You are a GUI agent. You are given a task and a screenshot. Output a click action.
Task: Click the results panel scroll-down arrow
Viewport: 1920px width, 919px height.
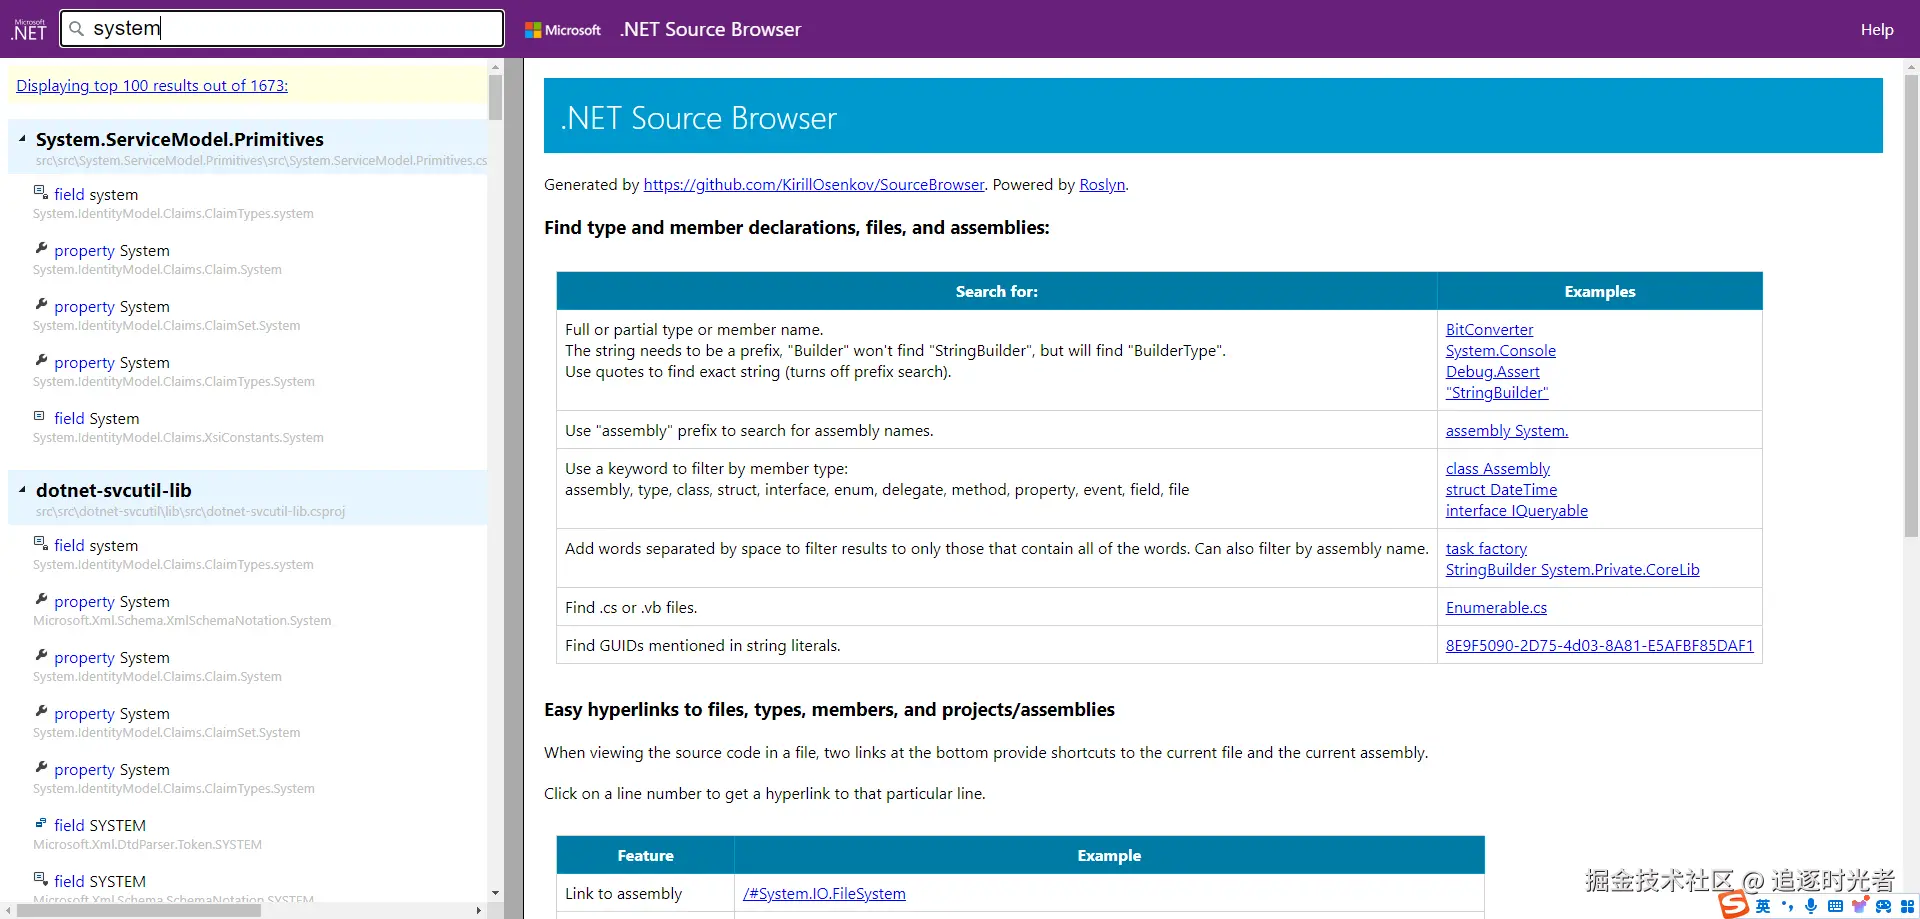pos(495,893)
